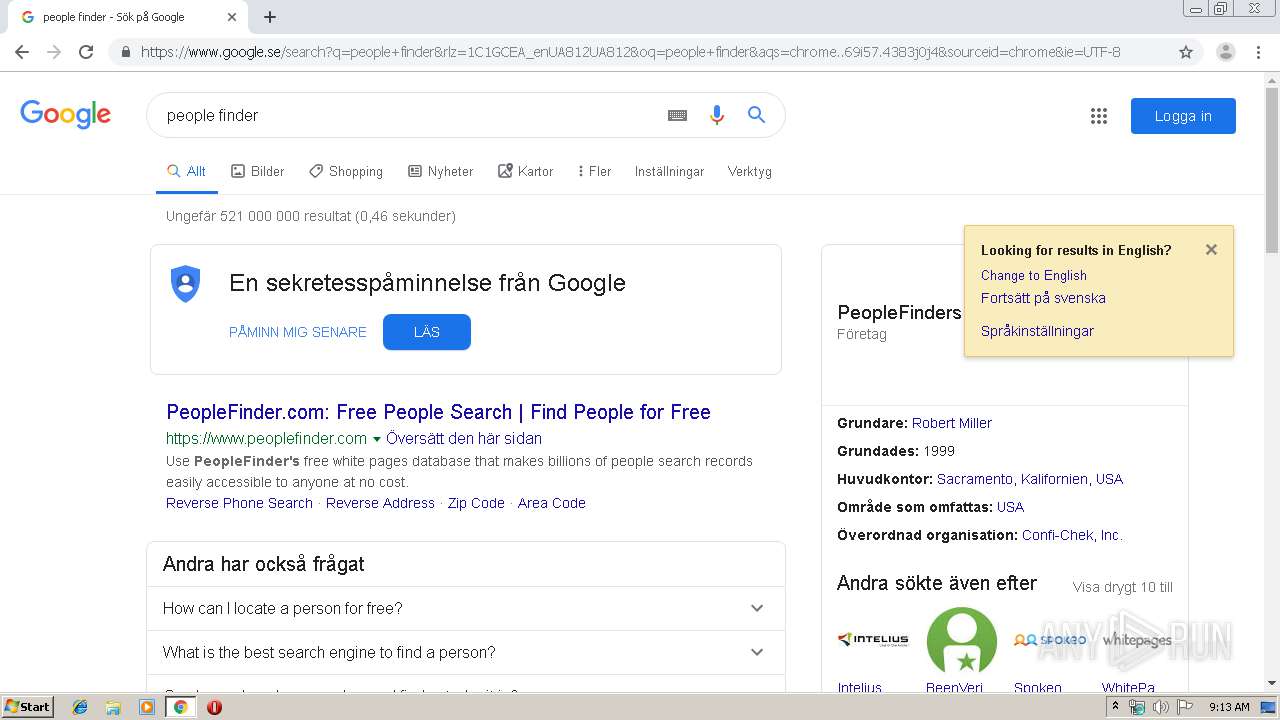Click Översätt den här sidan link
The height and width of the screenshot is (720, 1280).
click(464, 439)
